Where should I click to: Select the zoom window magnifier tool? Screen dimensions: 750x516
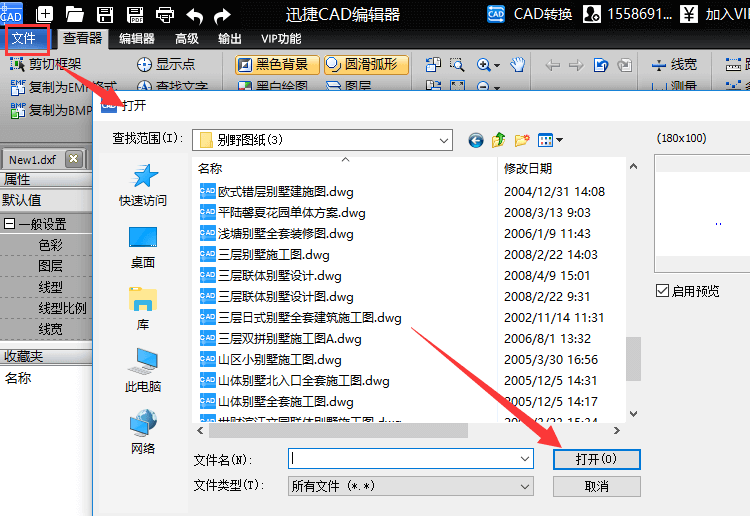tap(457, 65)
